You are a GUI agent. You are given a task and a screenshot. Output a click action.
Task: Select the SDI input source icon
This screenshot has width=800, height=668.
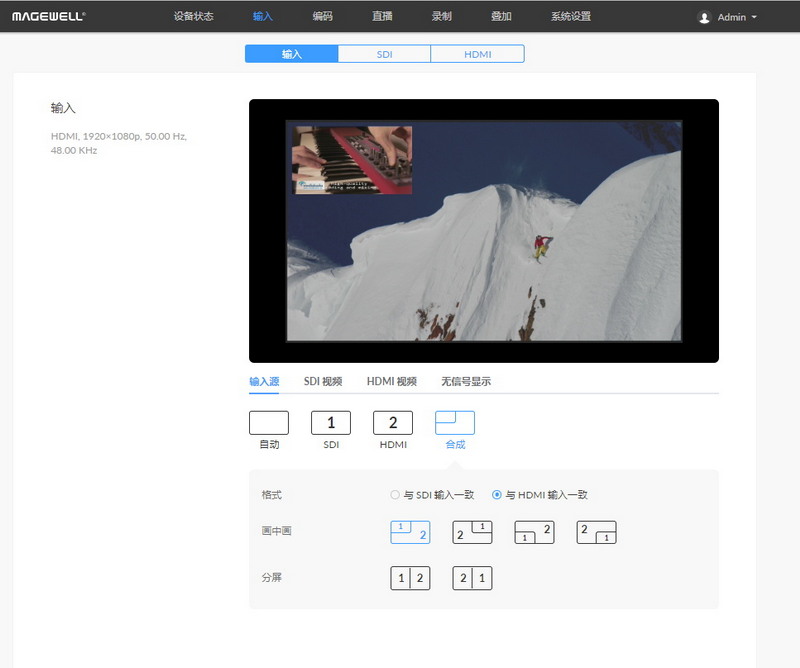[331, 423]
